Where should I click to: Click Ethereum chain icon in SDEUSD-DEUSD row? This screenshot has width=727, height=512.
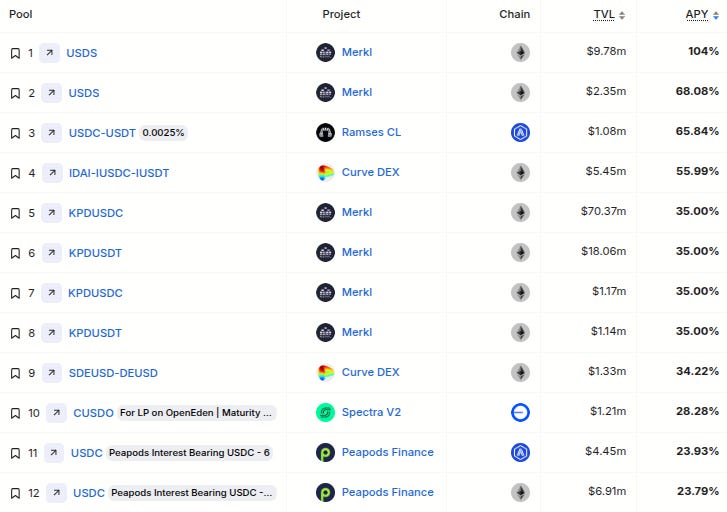point(520,372)
